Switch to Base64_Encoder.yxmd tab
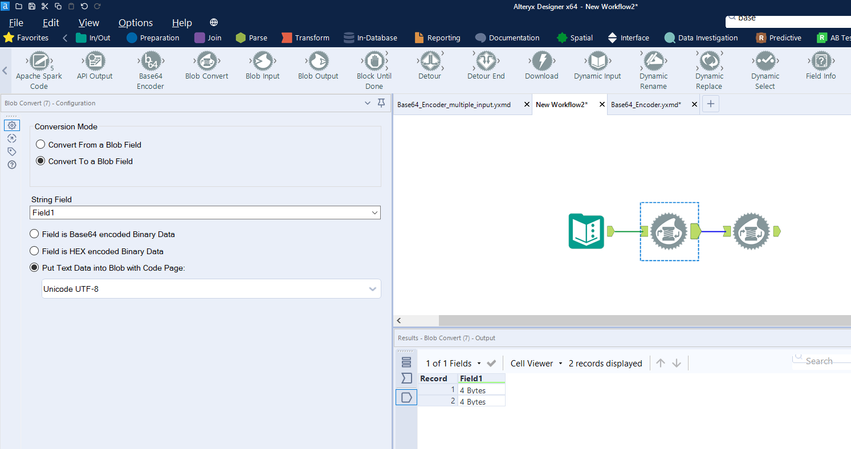 [x=646, y=105]
